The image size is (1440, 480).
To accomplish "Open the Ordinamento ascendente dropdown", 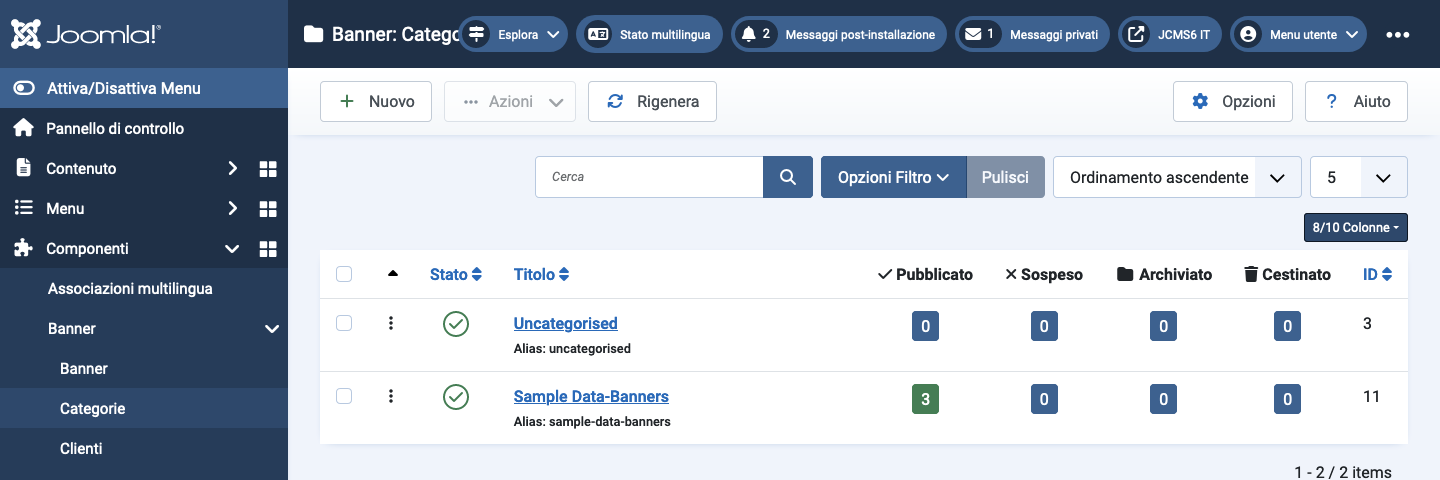I will 1177,177.
